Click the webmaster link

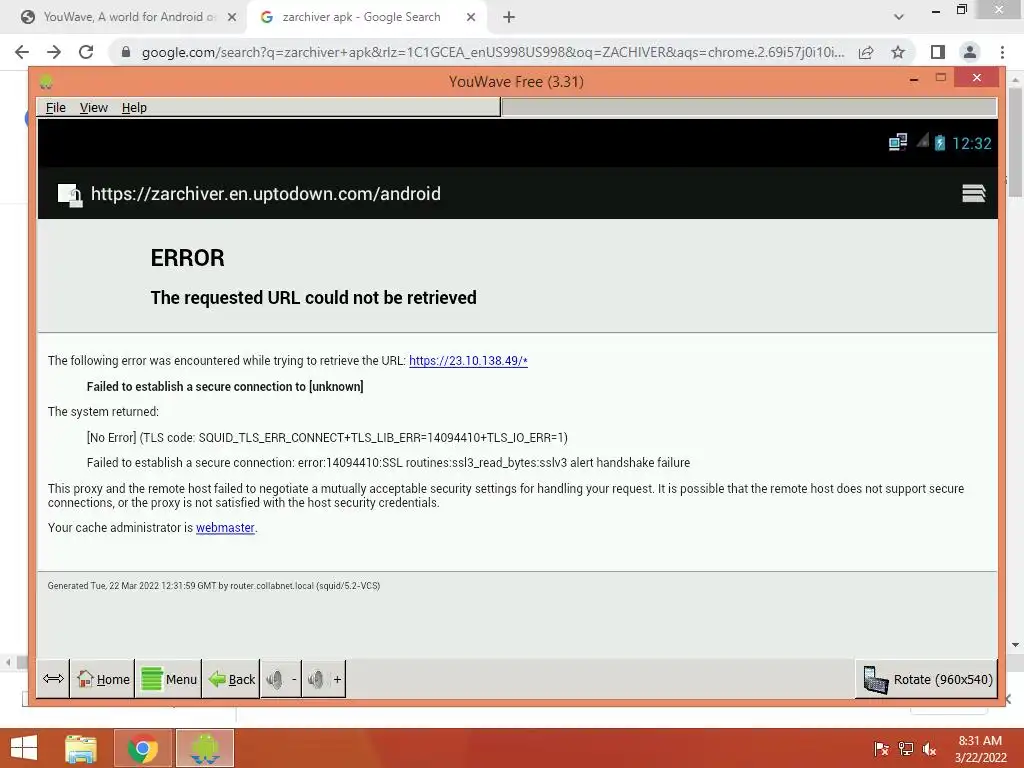tap(225, 528)
